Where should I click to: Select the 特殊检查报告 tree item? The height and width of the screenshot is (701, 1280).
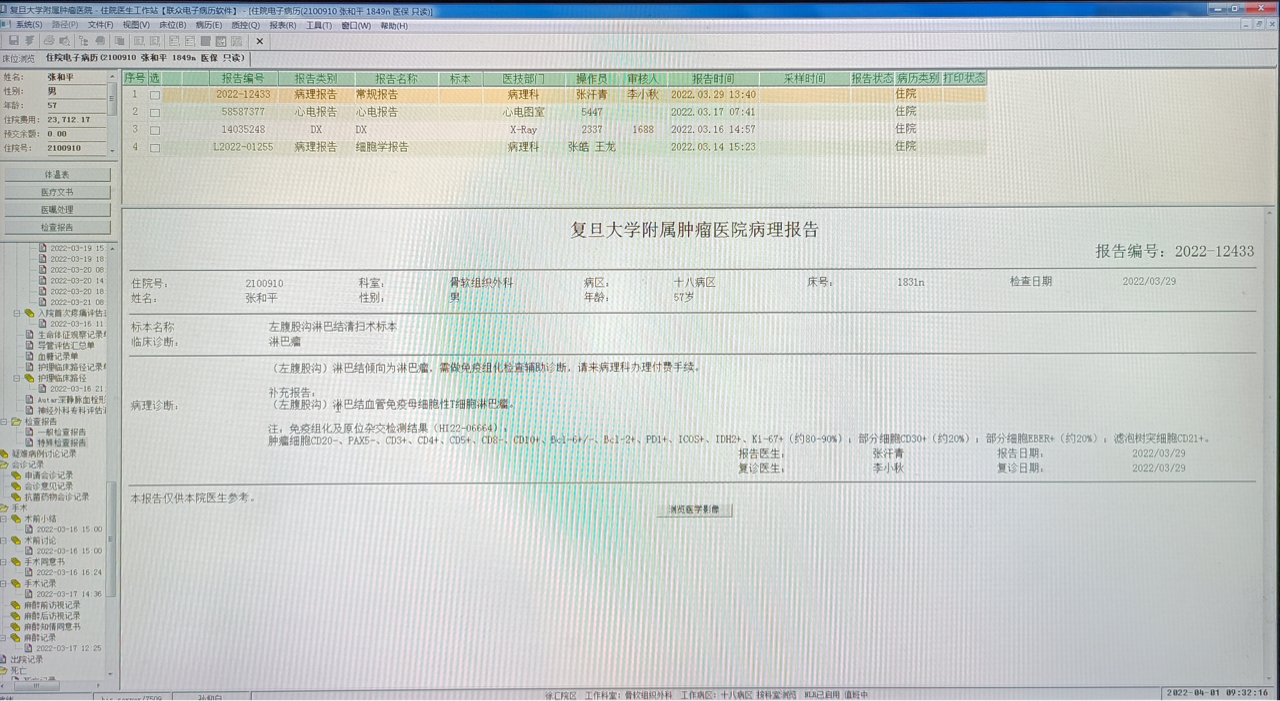point(62,442)
